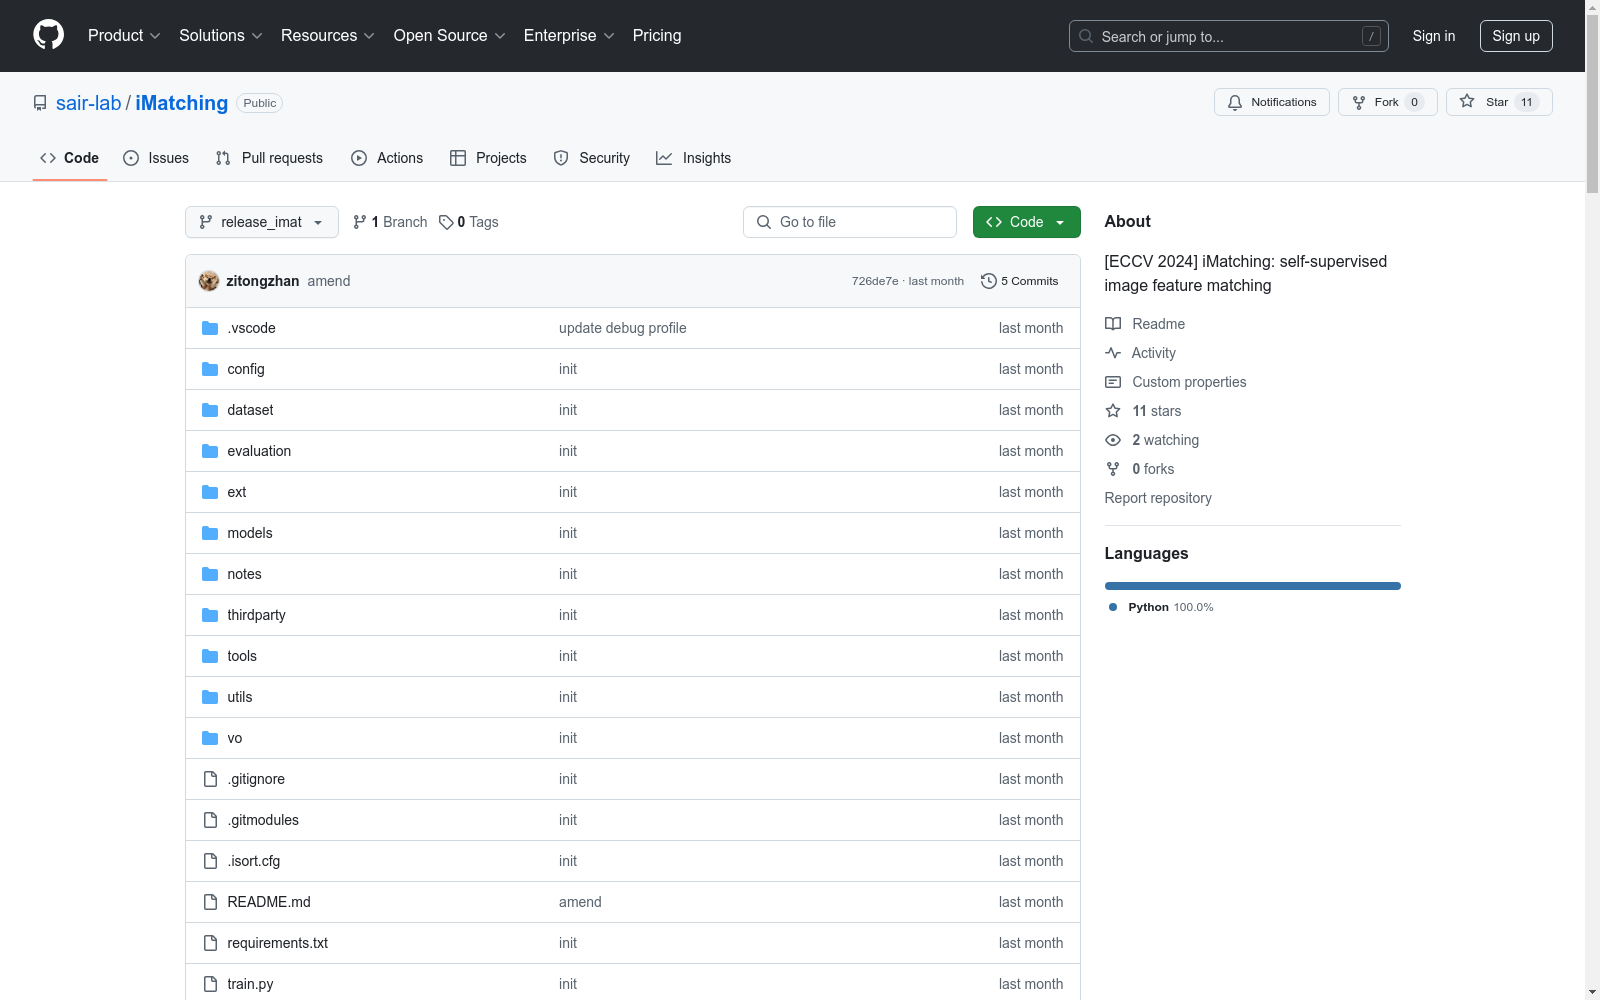Click the README.md file icon

pos(210,902)
